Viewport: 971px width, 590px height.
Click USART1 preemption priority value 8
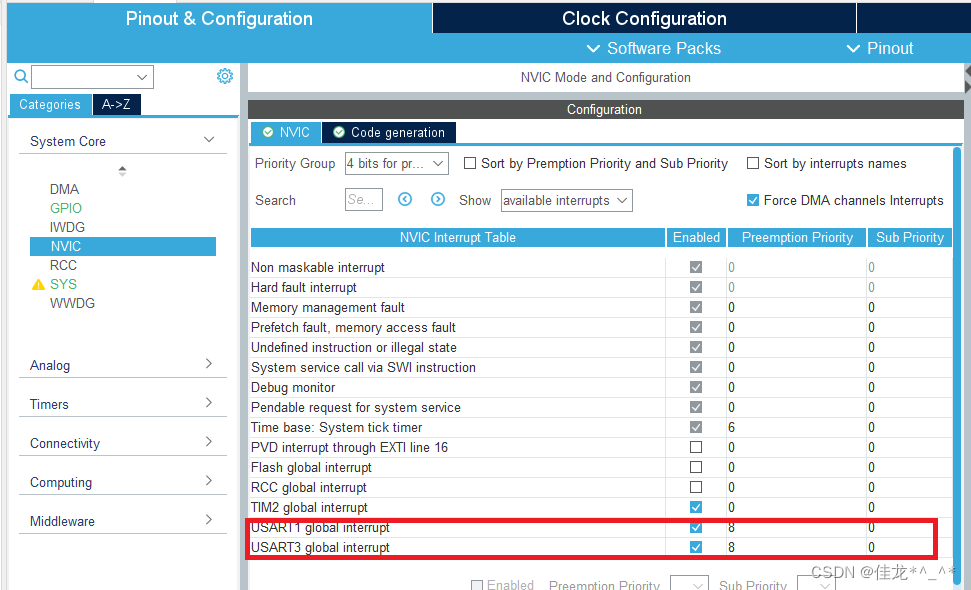click(x=731, y=527)
